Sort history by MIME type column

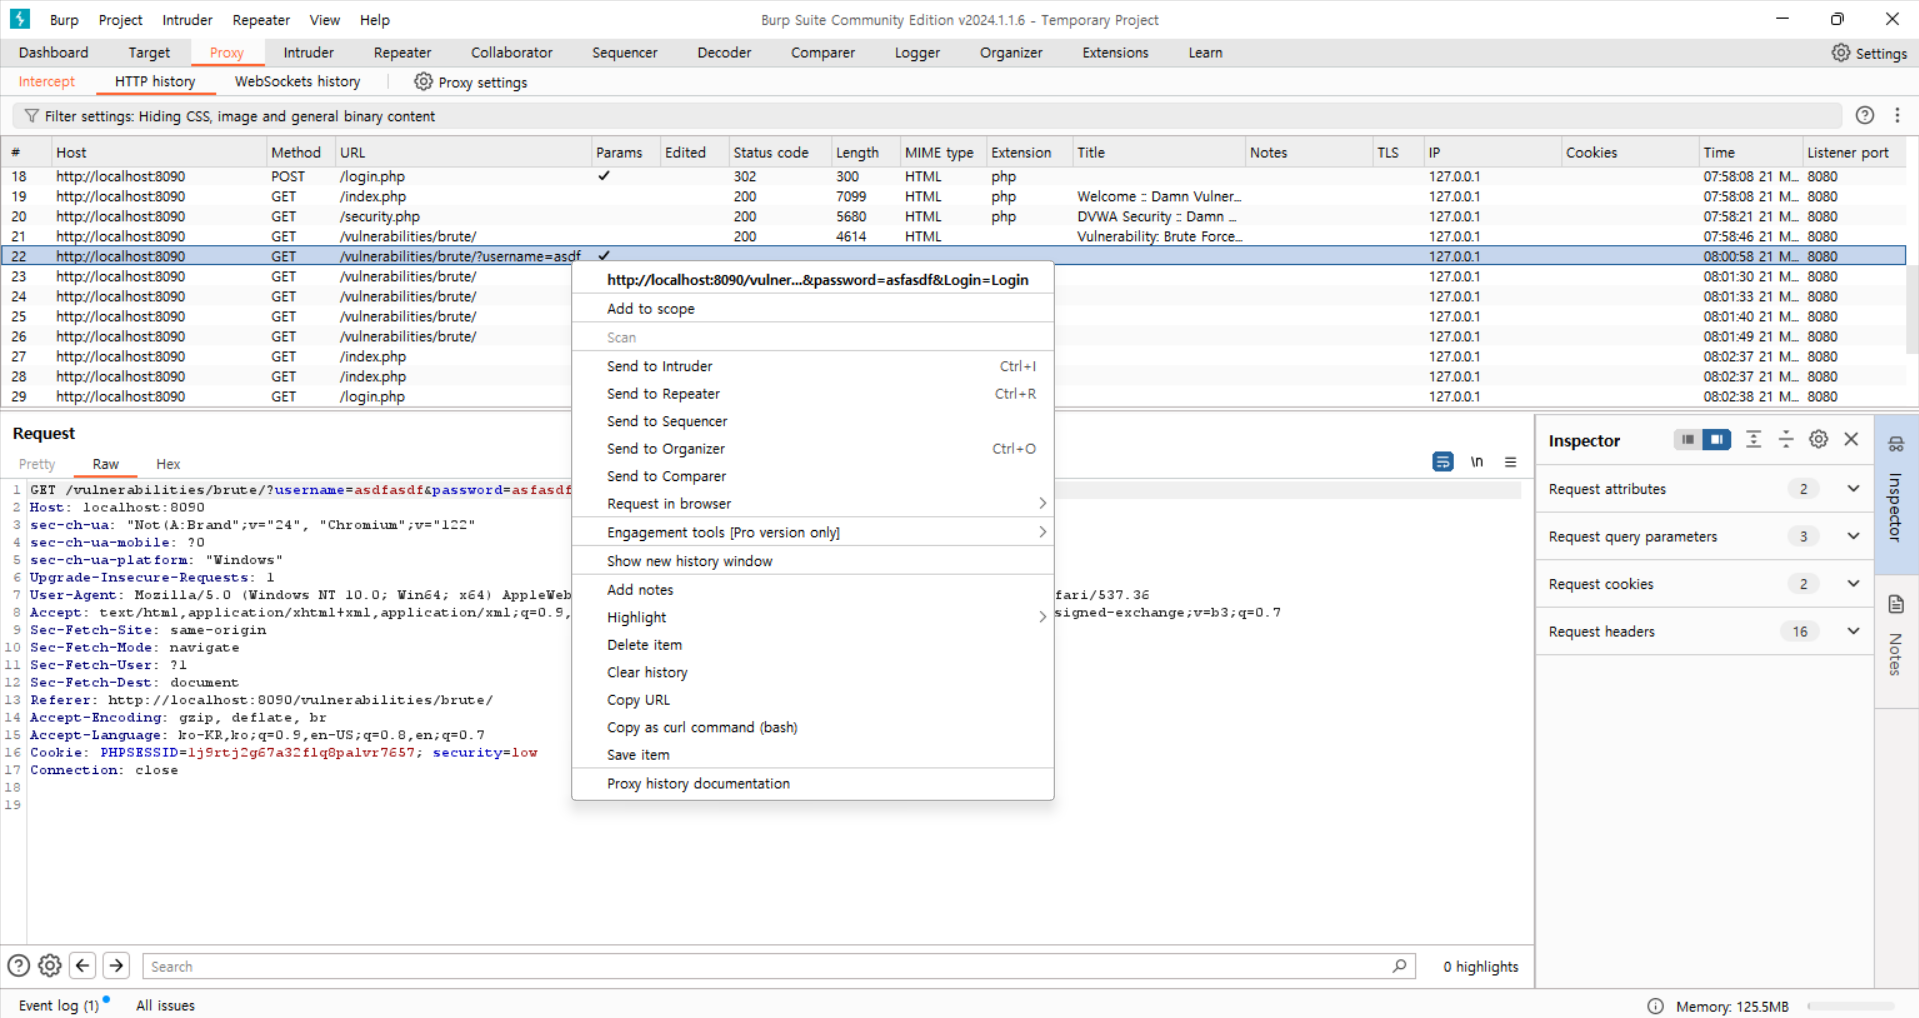click(x=943, y=153)
